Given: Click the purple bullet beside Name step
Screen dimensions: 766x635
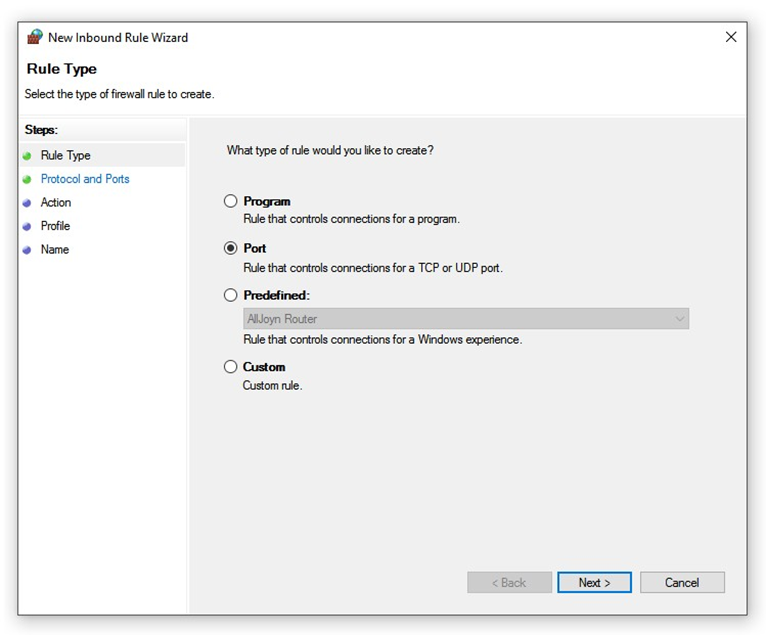Looking at the screenshot, I should pyautogui.click(x=27, y=250).
